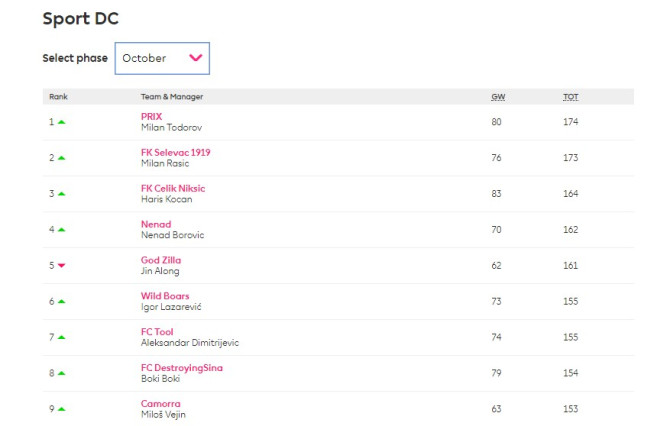Image resolution: width=670 pixels, height=426 pixels.
Task: Click the pink chevron in October selector
Action: click(x=196, y=58)
